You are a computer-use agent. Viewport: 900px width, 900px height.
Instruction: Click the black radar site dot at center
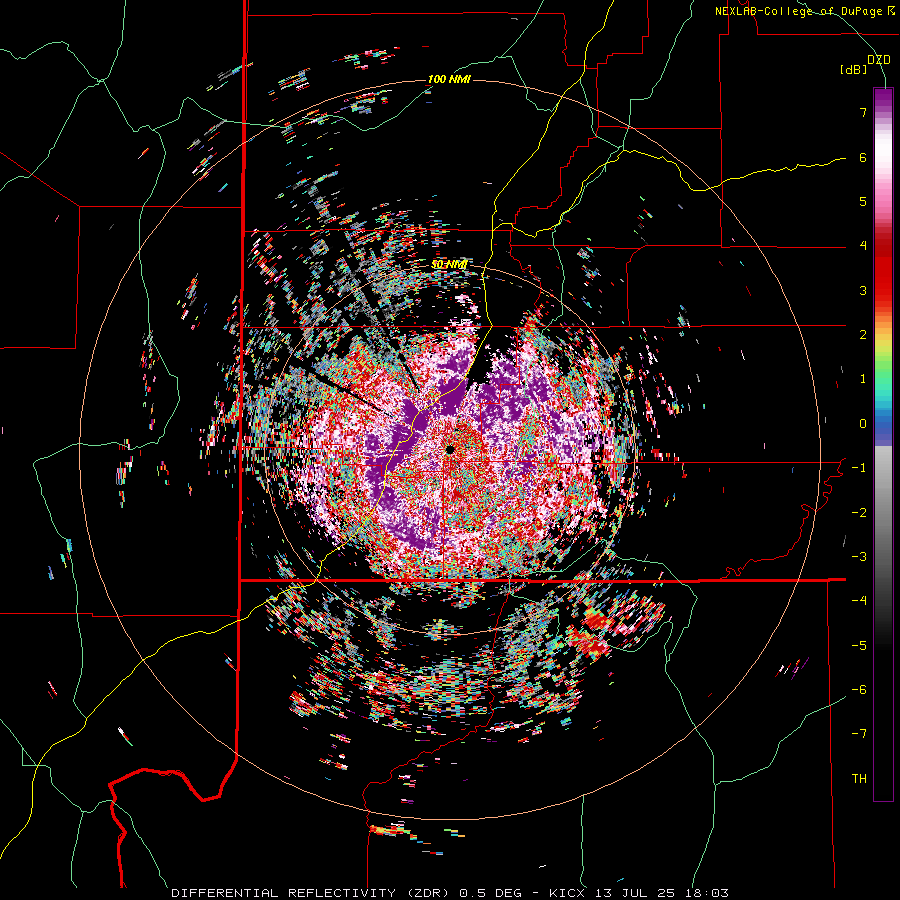[x=449, y=449]
